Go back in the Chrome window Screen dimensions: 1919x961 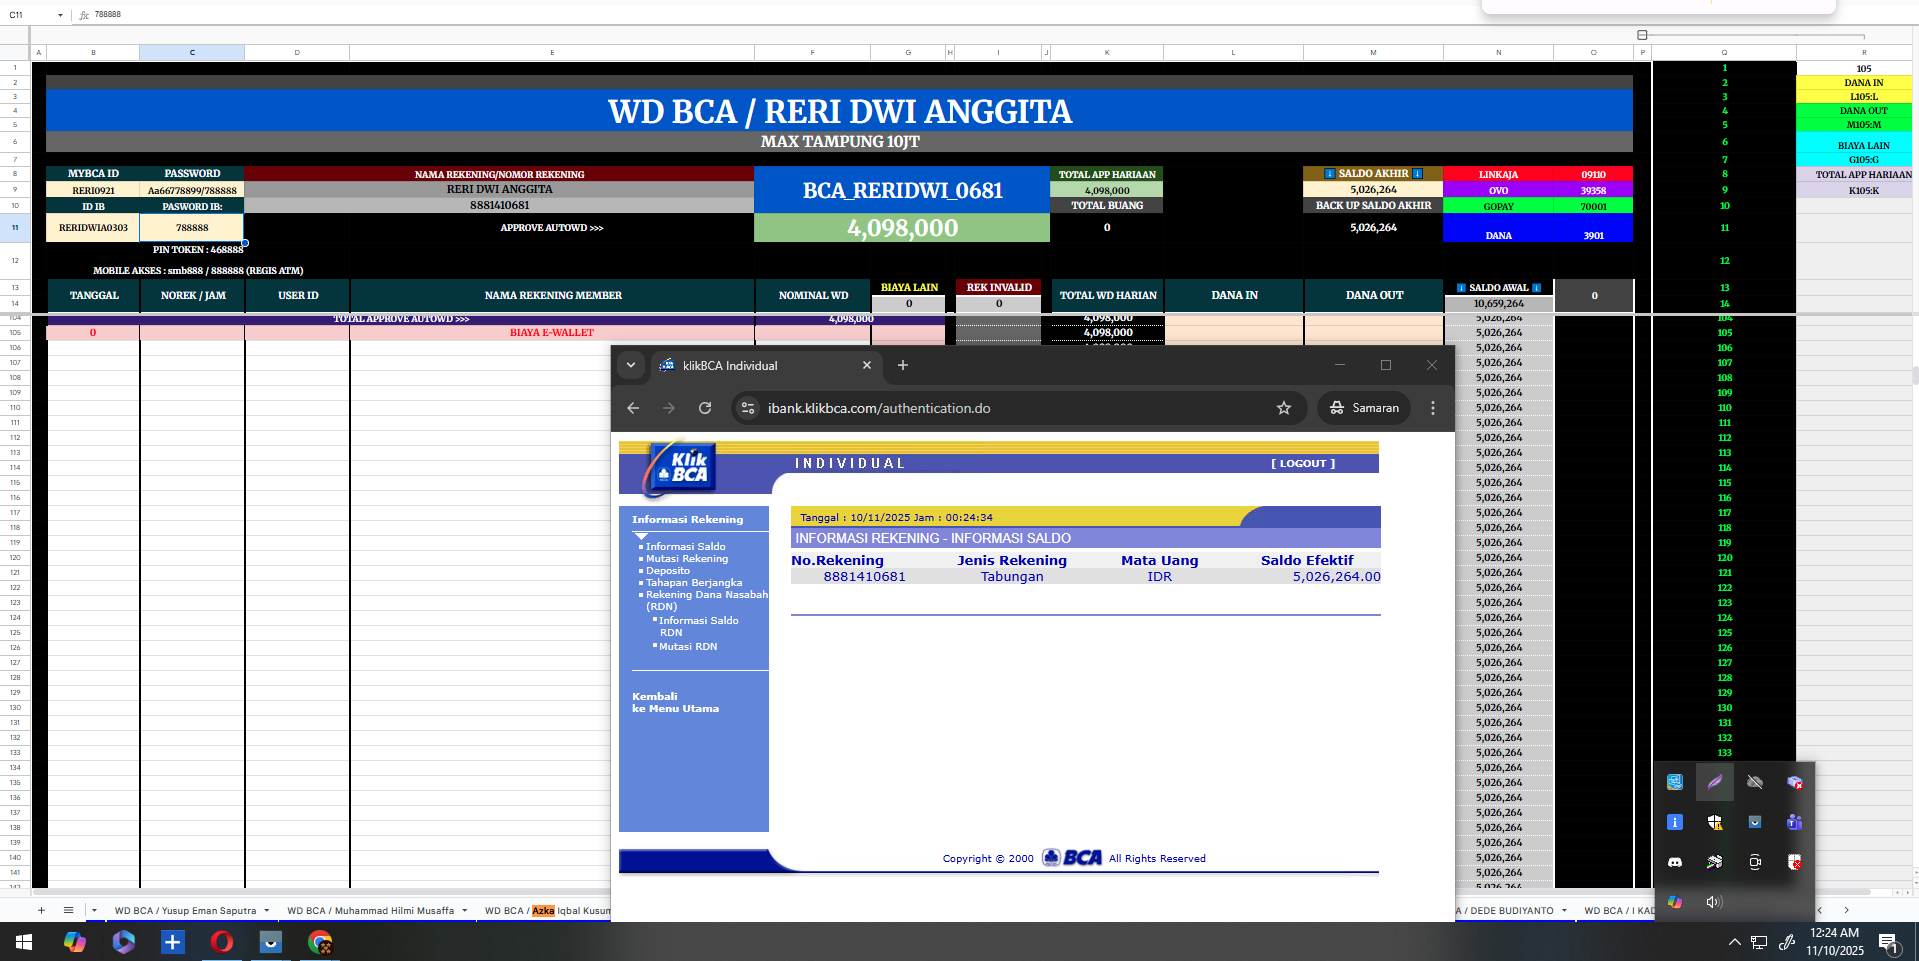[x=633, y=408]
